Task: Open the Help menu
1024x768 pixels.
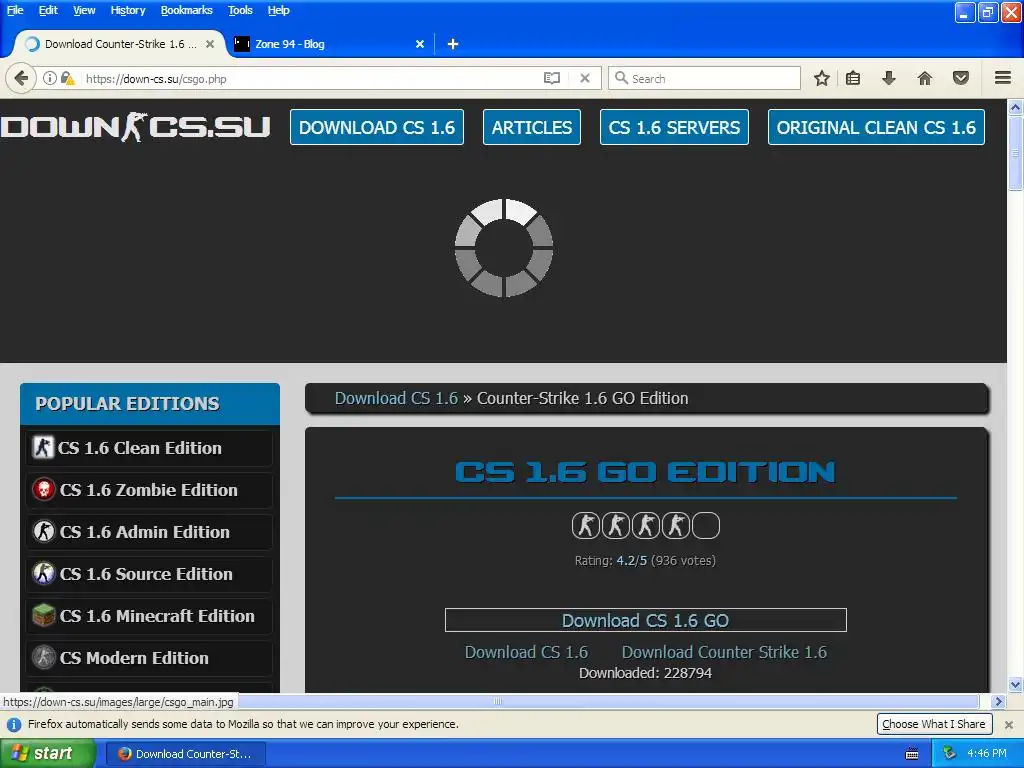Action: pos(278,10)
